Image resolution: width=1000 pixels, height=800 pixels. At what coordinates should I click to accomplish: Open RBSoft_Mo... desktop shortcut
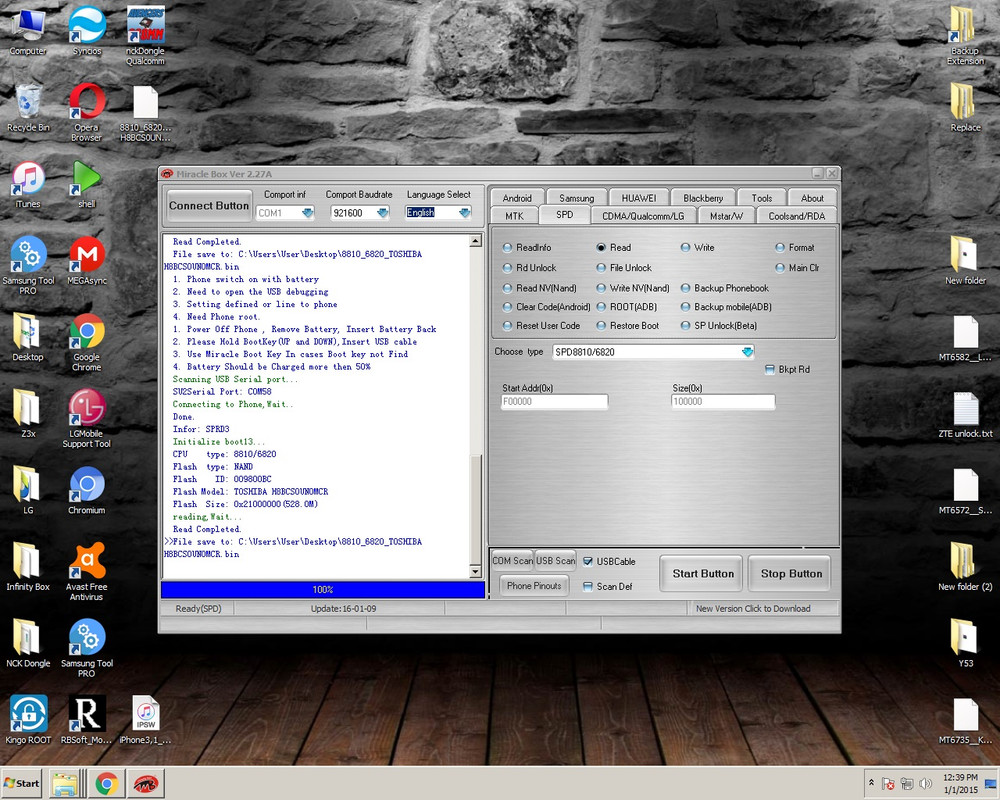[87, 720]
